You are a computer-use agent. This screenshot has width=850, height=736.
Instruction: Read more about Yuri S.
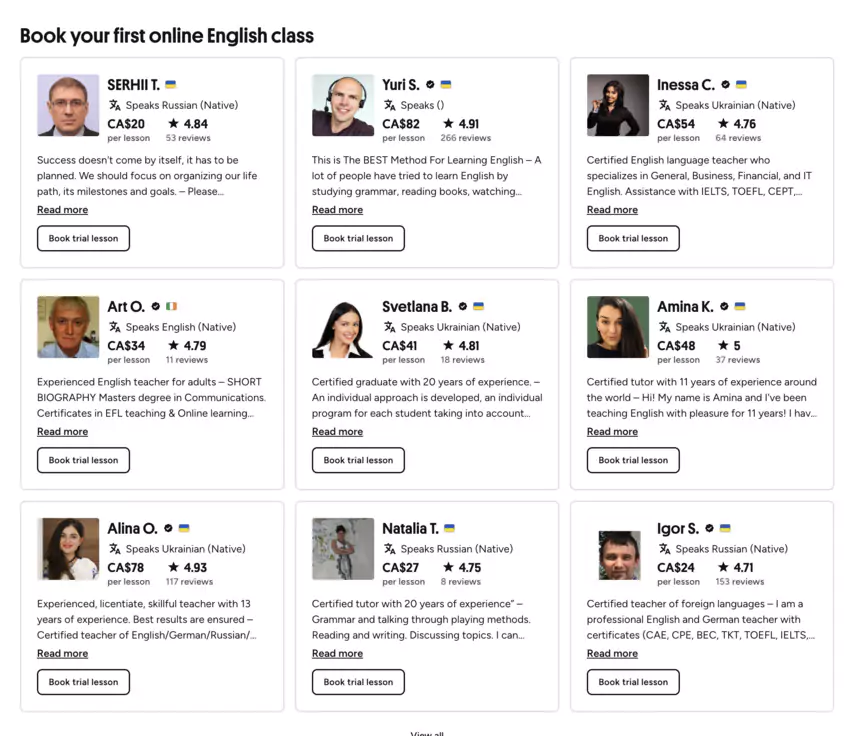[337, 210]
